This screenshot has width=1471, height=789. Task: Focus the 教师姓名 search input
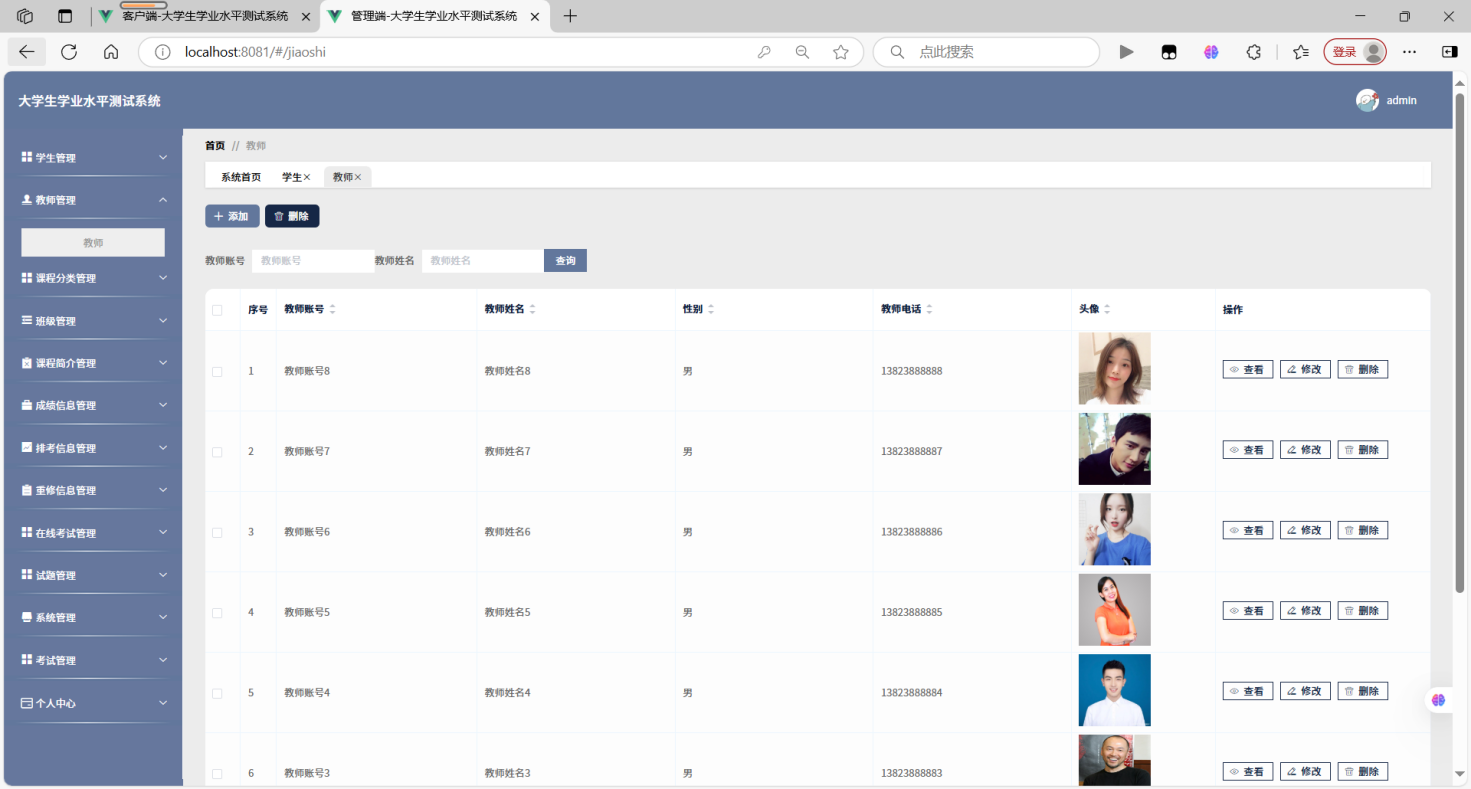point(483,261)
